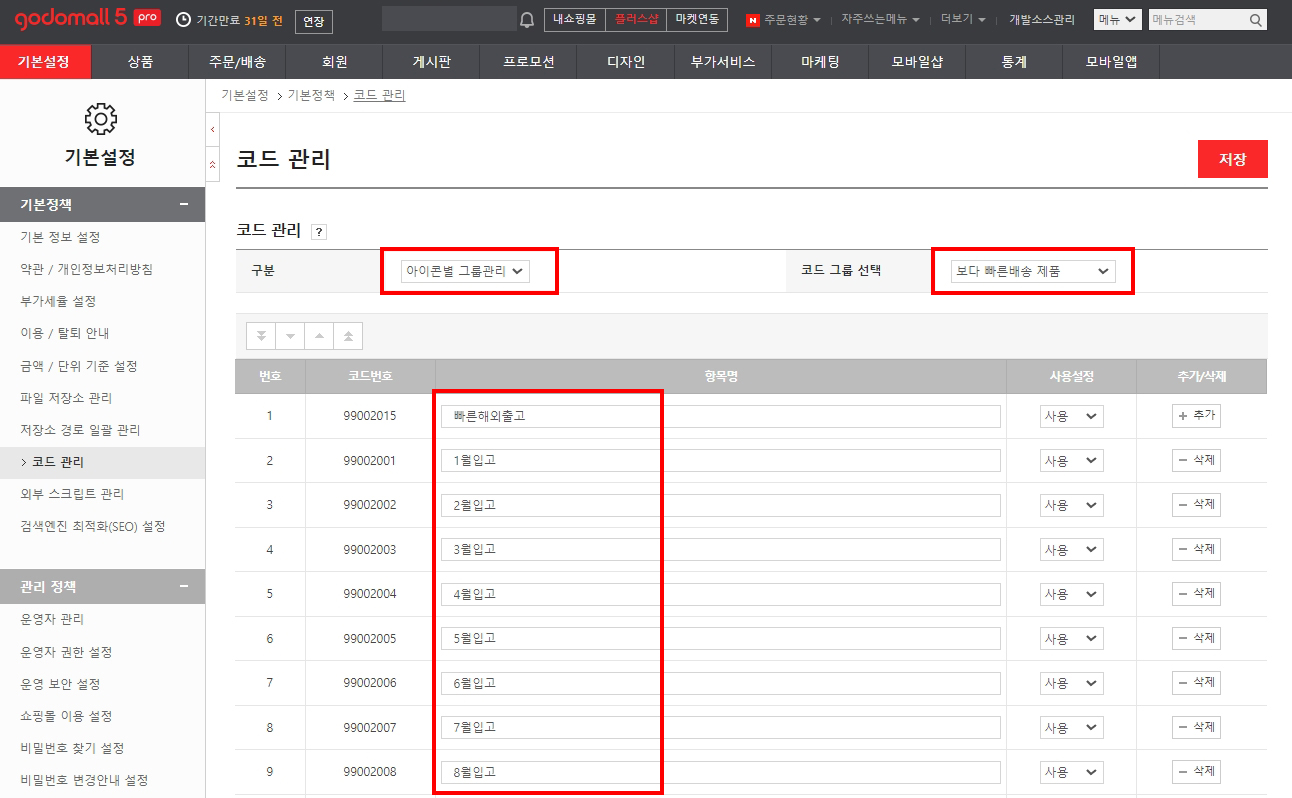Open the 메뉴 dropdown next to search
Viewport: 1292px width, 798px height.
[1118, 19]
